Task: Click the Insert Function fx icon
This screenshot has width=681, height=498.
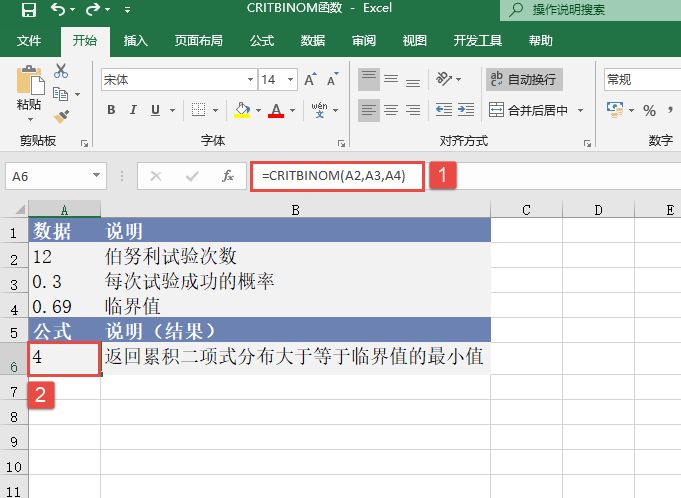Action: pyautogui.click(x=228, y=176)
